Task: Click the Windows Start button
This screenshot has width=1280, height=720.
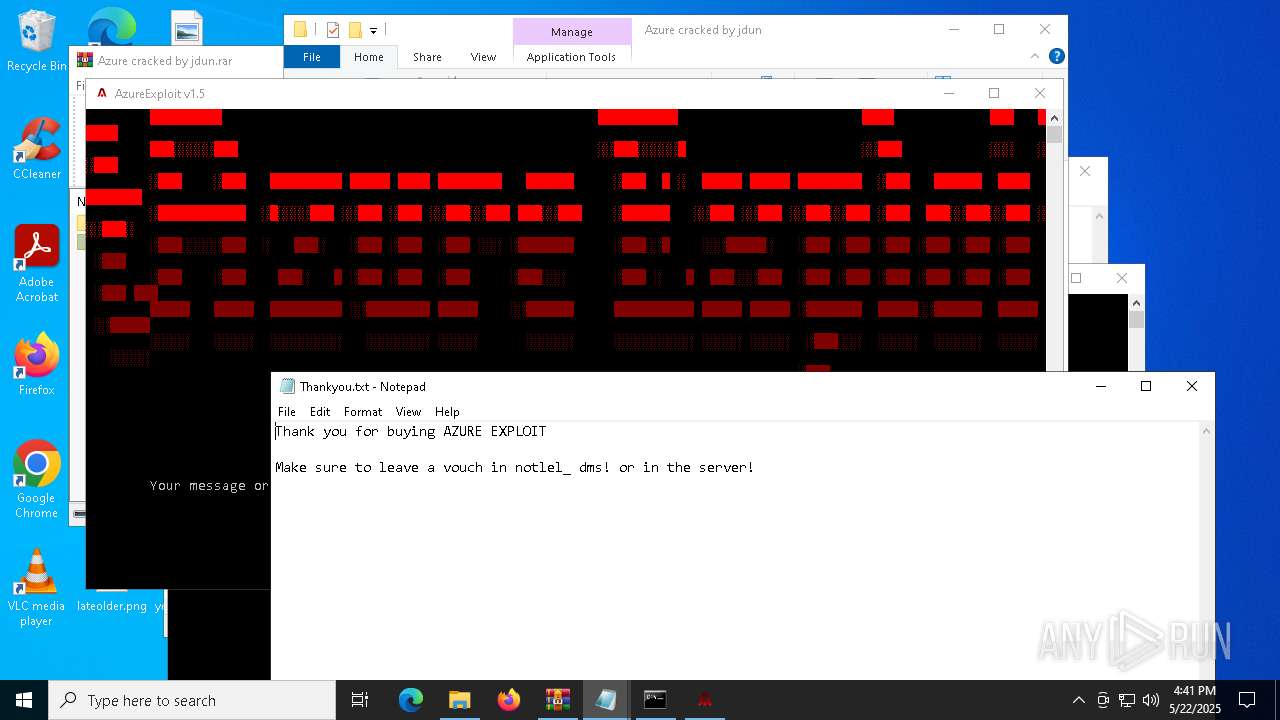Action: click(x=24, y=700)
